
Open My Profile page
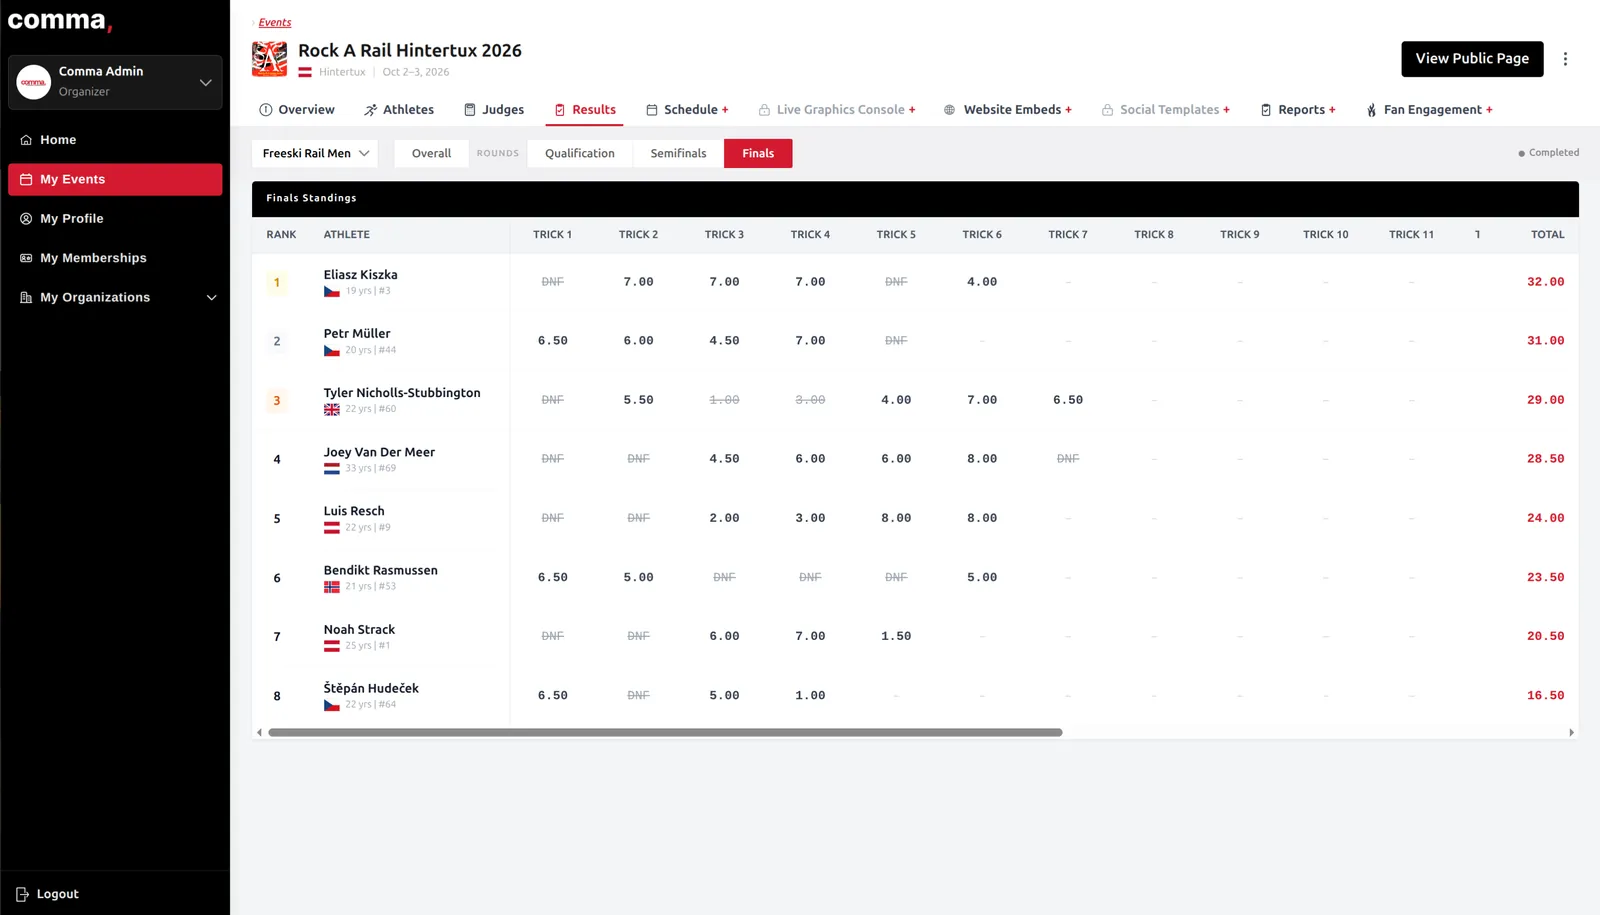pyautogui.click(x=115, y=218)
